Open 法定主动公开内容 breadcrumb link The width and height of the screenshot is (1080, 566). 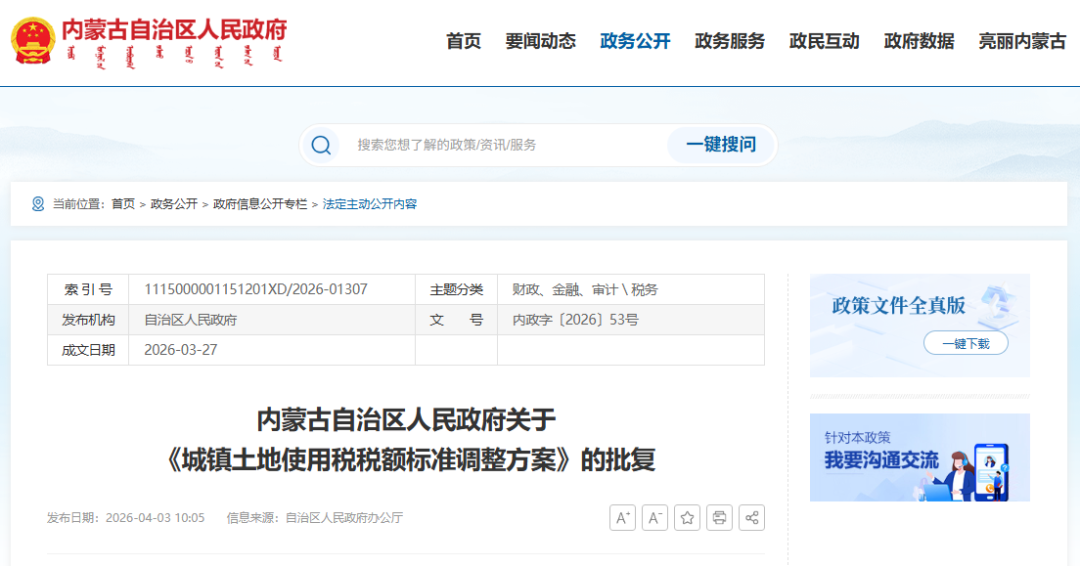(x=370, y=204)
